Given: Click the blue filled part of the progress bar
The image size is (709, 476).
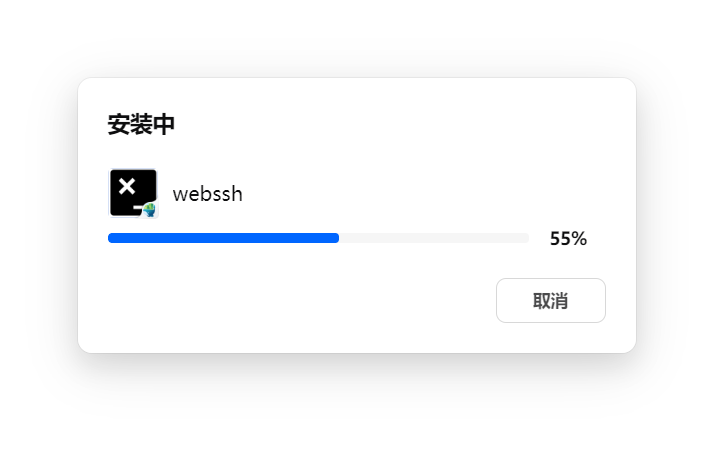Looking at the screenshot, I should (x=223, y=238).
